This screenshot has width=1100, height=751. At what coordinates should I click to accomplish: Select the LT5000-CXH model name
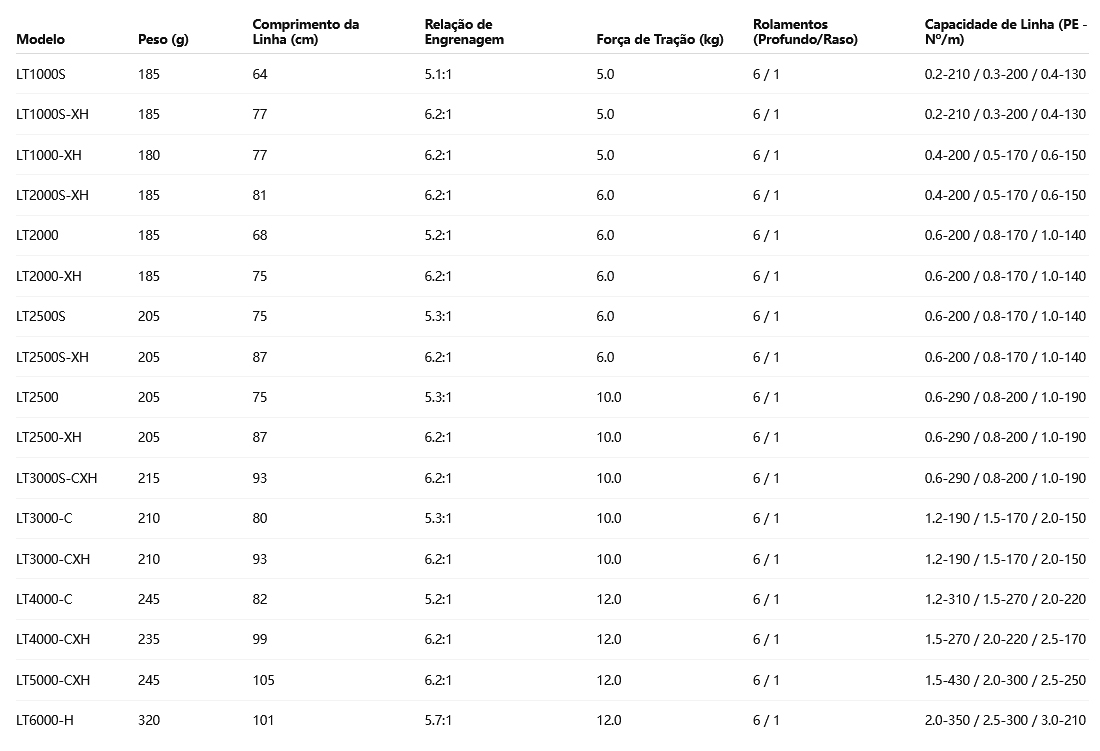pos(53,680)
